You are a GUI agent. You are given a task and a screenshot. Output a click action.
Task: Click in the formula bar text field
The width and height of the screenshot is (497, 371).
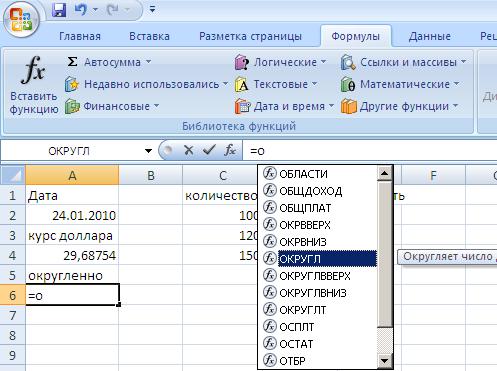370,151
